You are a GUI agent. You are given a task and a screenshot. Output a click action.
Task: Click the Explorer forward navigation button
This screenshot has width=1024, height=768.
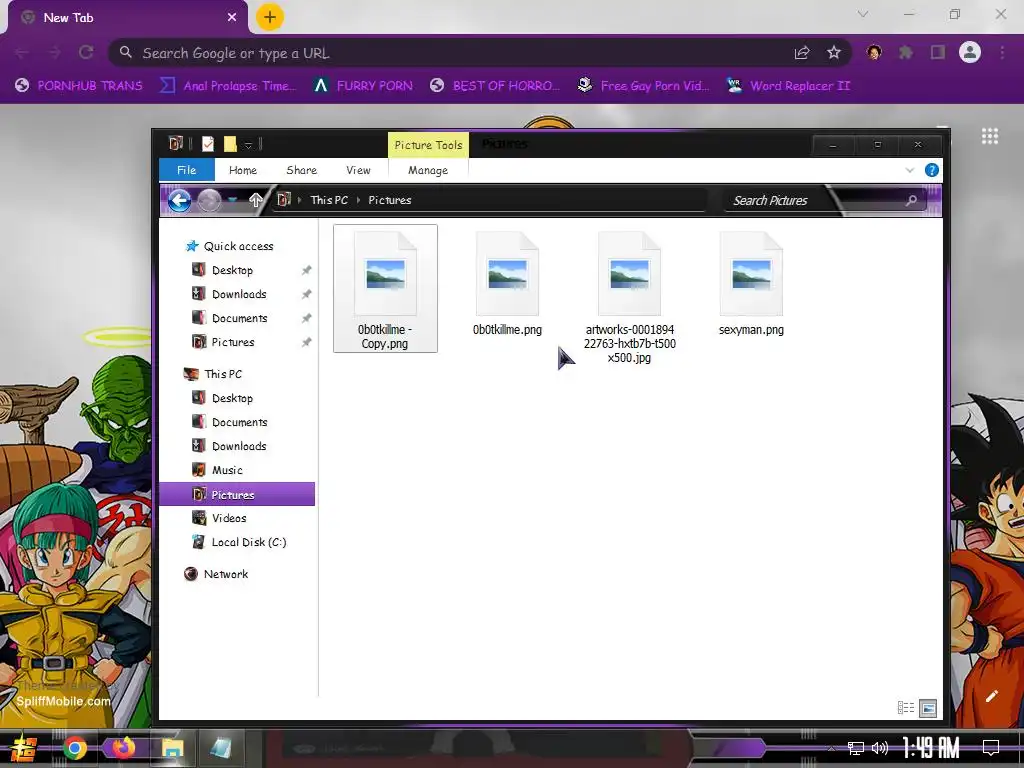click(209, 200)
